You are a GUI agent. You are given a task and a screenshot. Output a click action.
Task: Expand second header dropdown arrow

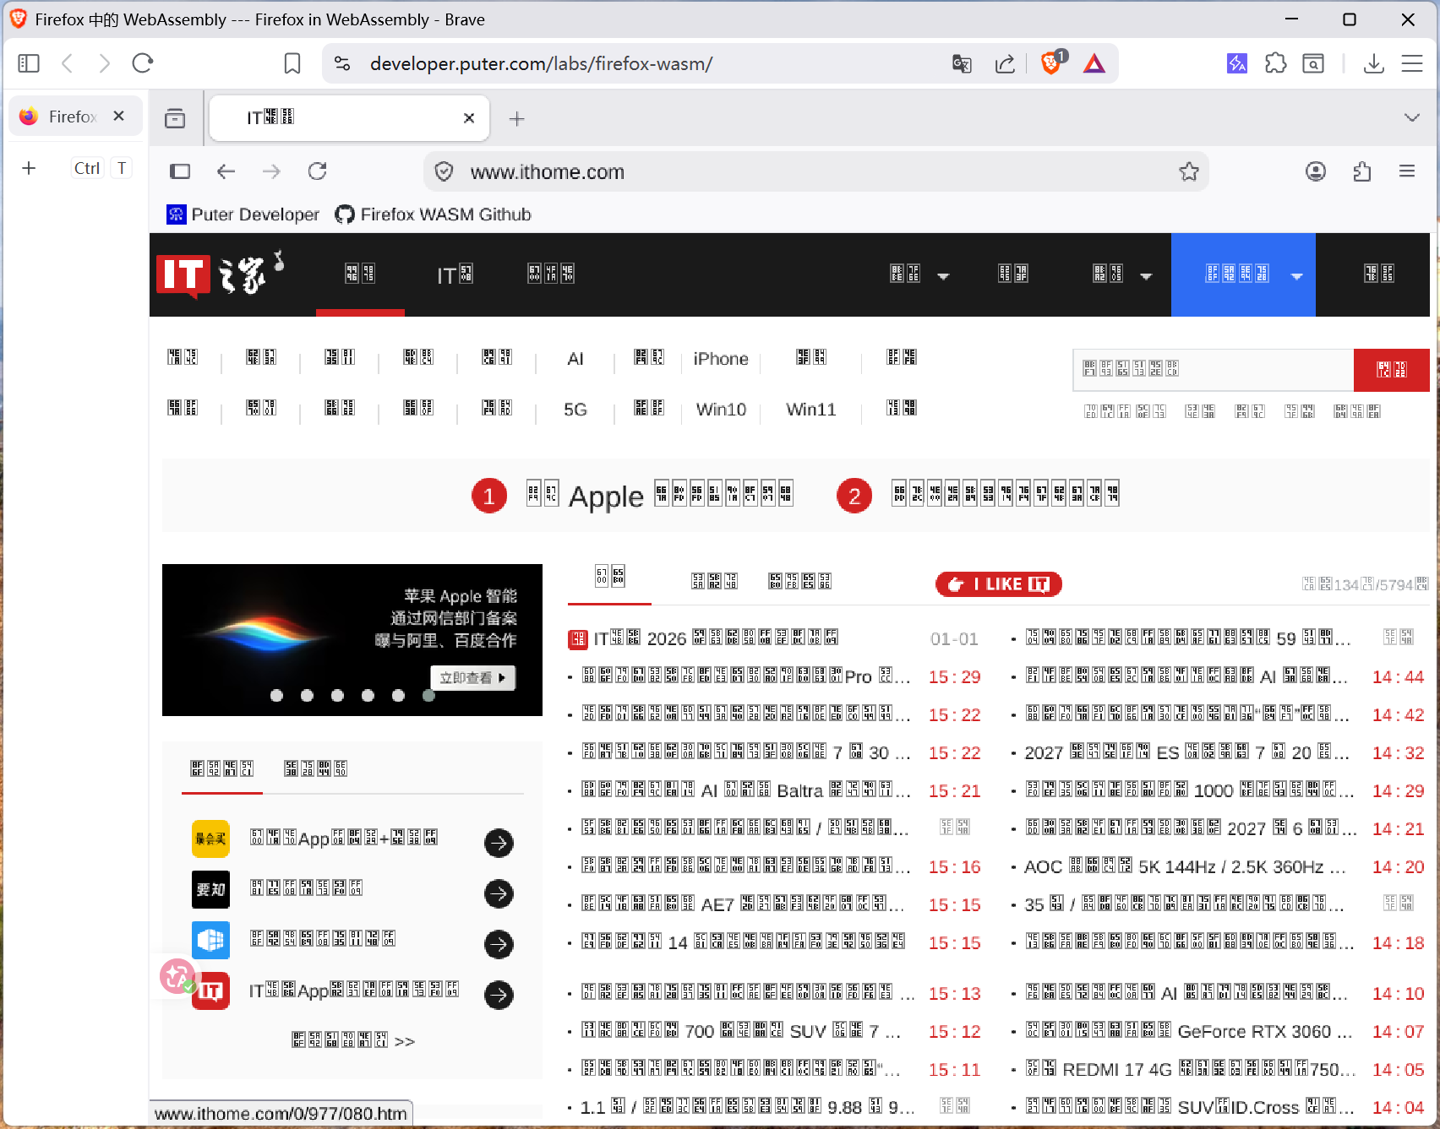pyautogui.click(x=1146, y=276)
